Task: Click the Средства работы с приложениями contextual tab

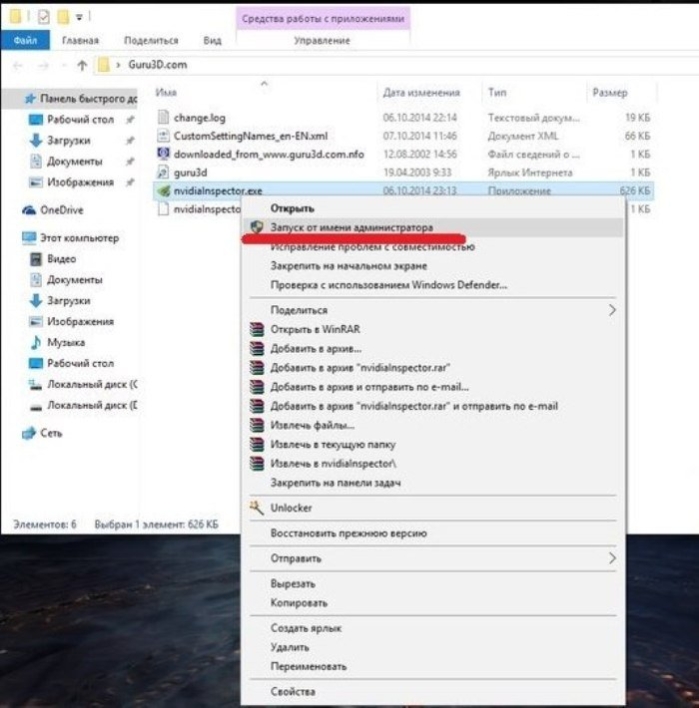Action: pos(323,19)
